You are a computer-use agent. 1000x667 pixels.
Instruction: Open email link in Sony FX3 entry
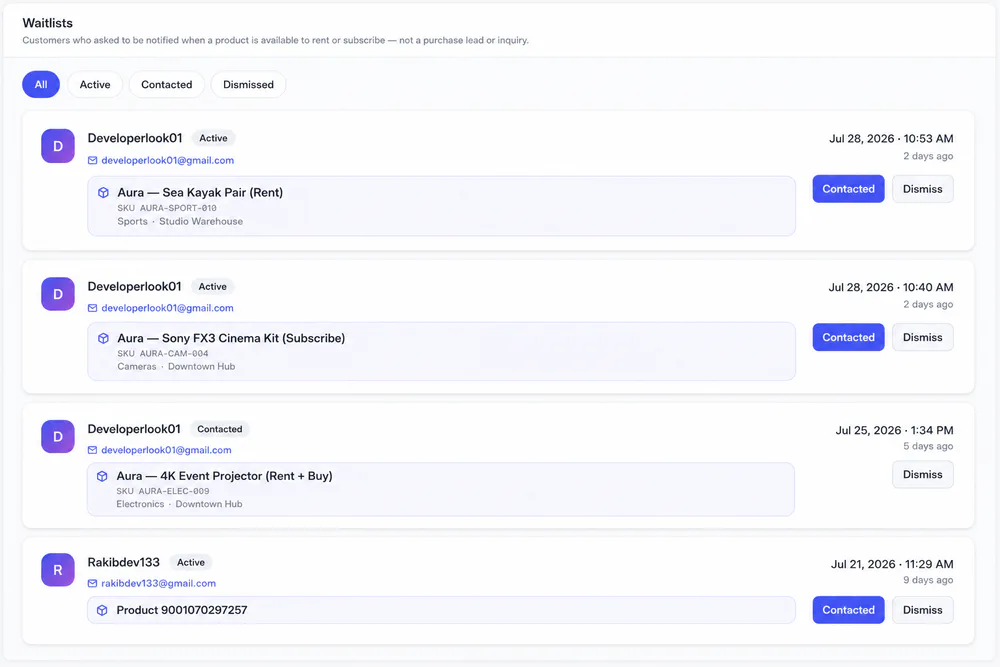click(167, 308)
